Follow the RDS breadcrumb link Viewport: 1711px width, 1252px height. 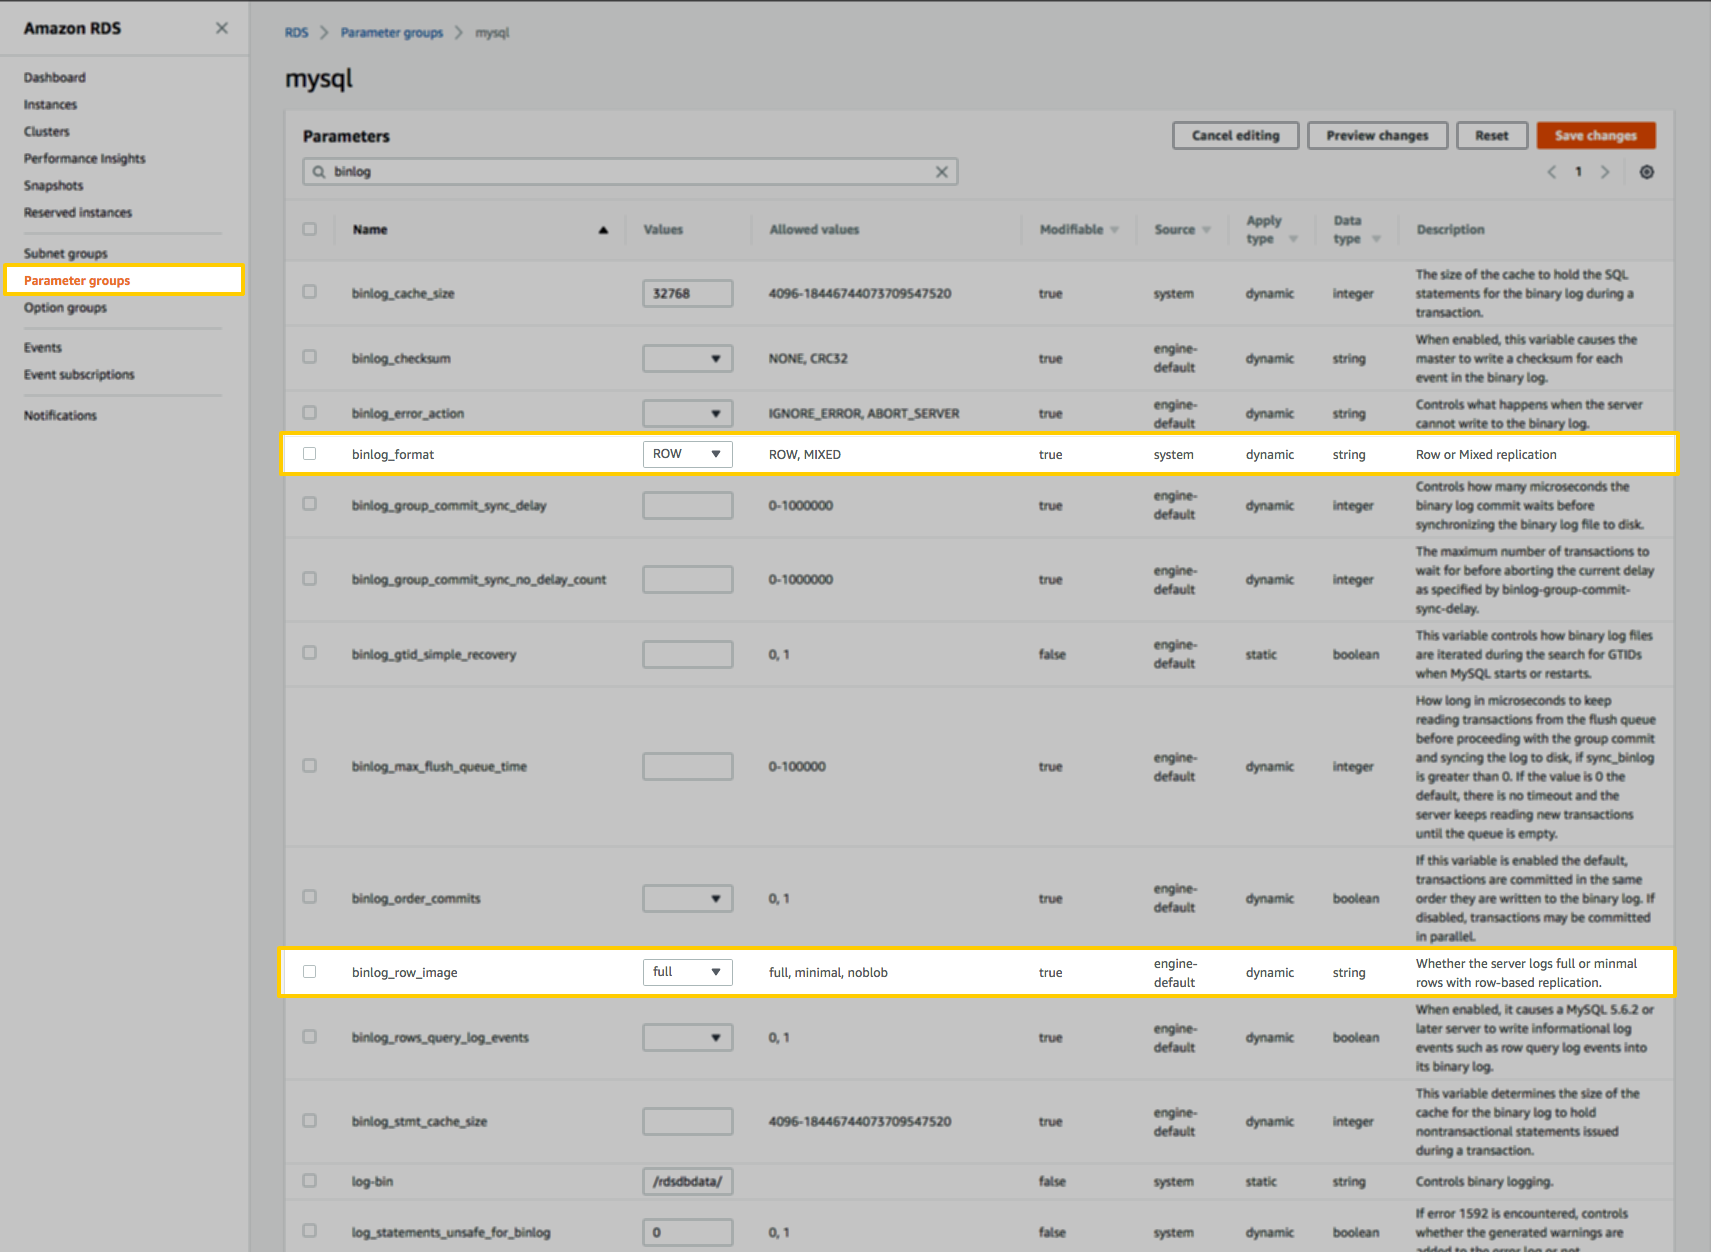(296, 32)
